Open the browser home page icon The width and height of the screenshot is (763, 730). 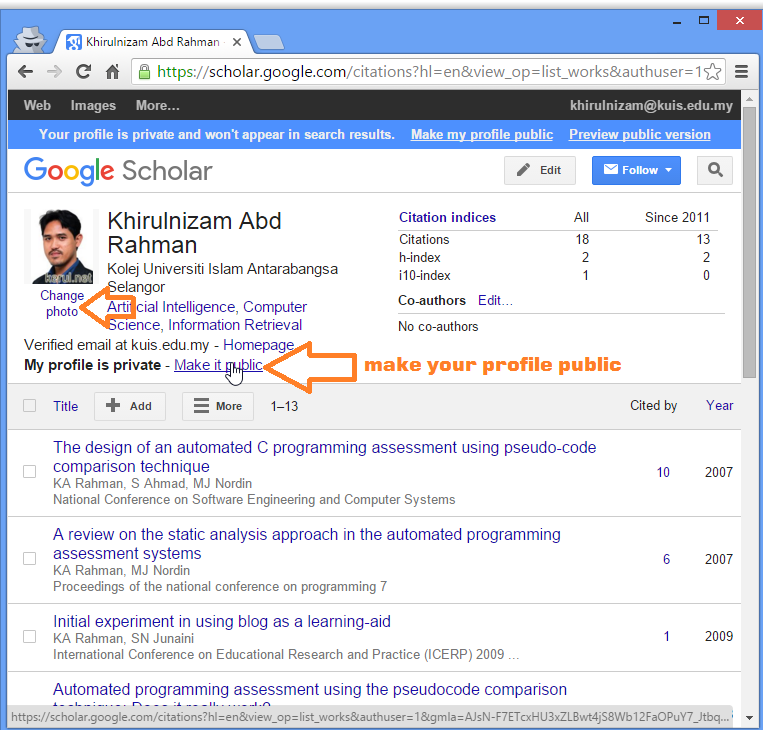112,72
